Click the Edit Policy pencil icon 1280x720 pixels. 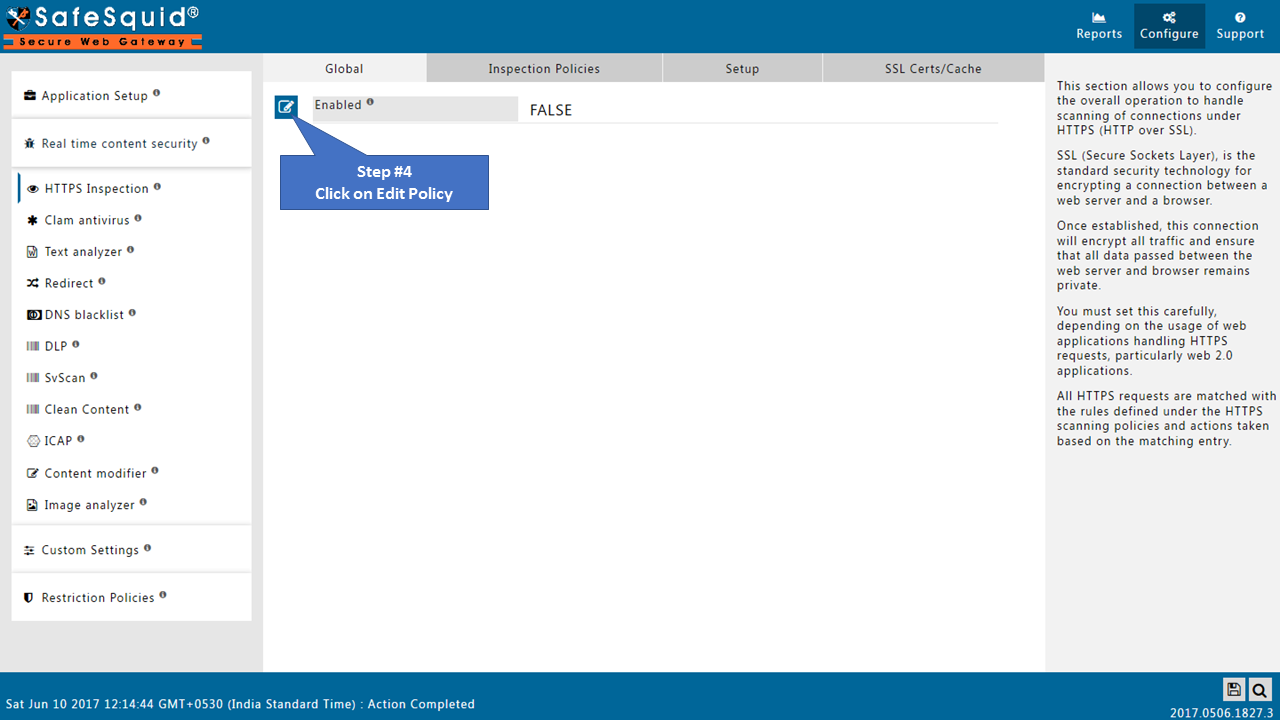(x=286, y=106)
